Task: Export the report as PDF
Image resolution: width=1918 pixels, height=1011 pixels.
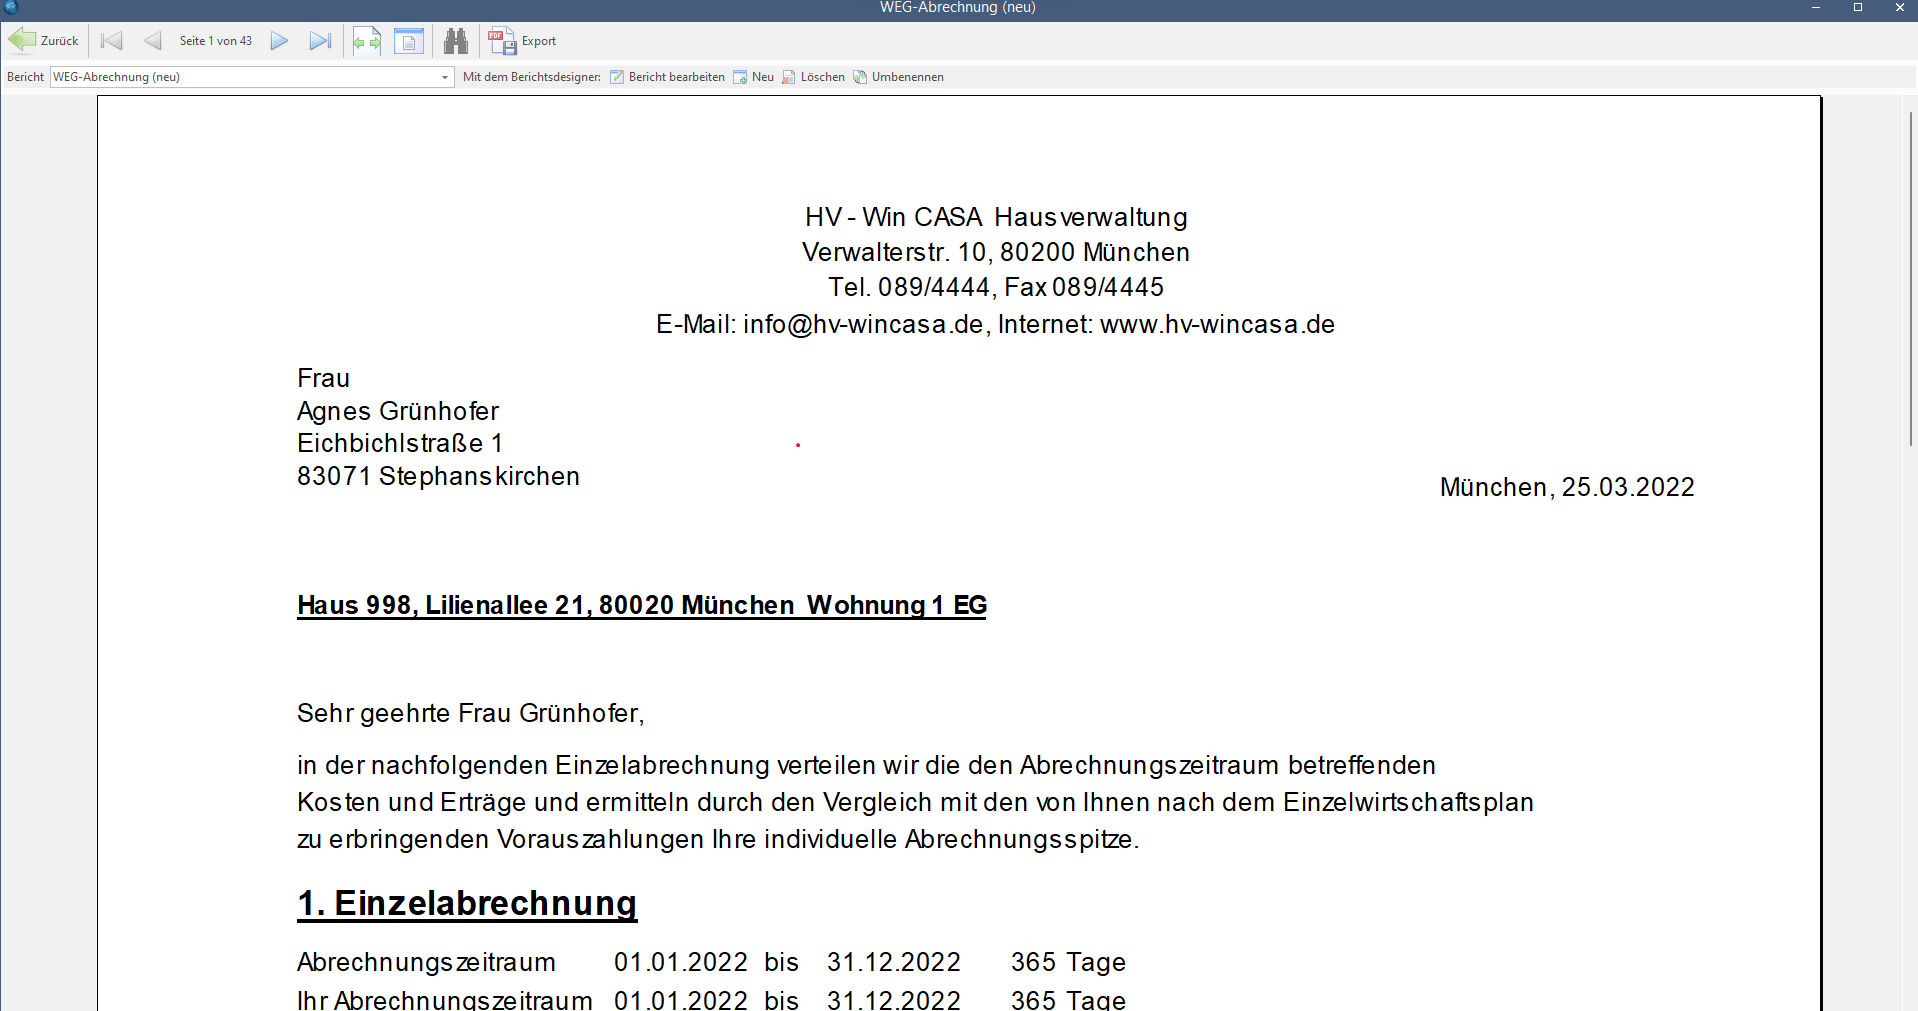Action: click(x=522, y=41)
